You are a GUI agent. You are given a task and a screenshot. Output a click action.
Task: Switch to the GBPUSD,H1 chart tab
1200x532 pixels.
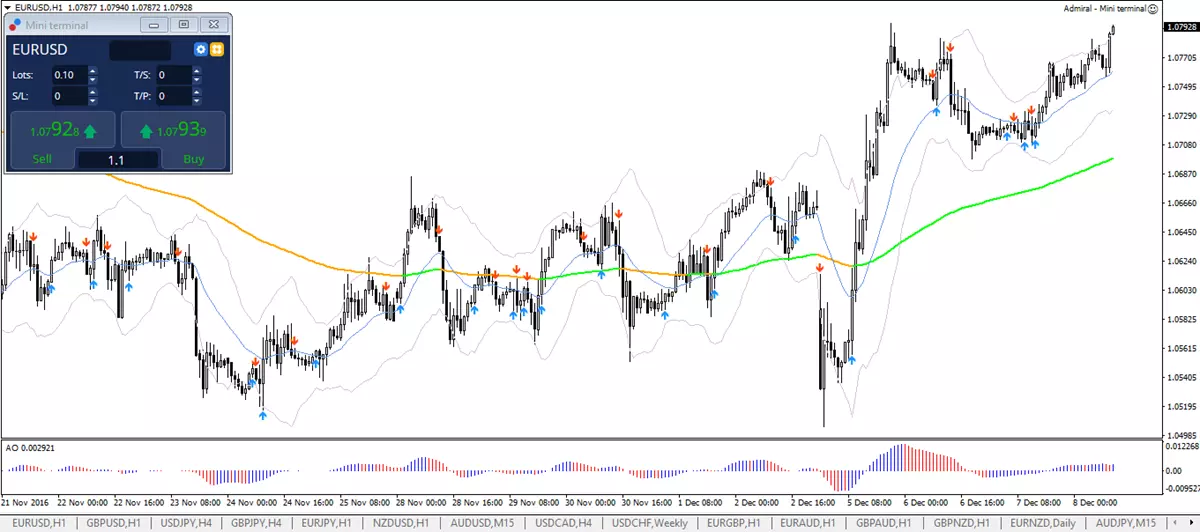coord(112,523)
